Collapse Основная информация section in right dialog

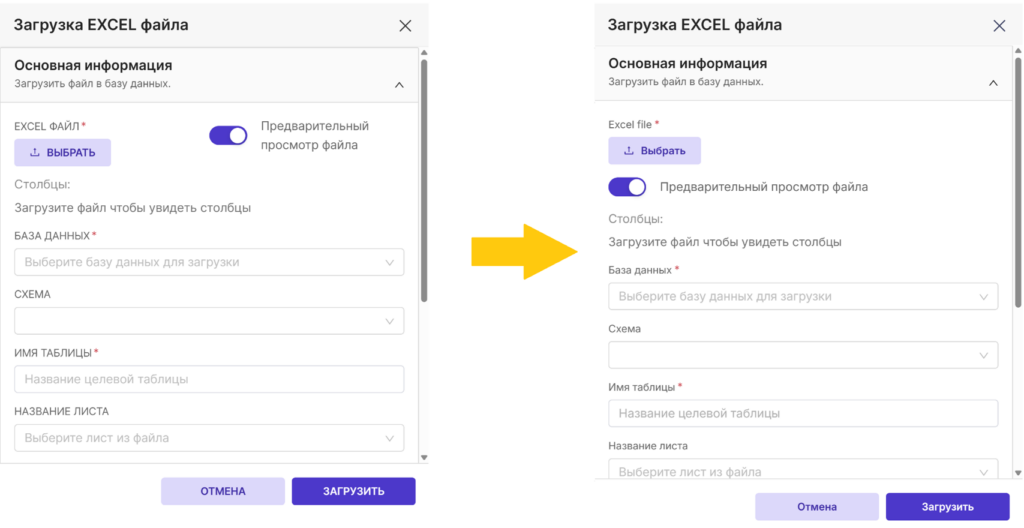point(993,83)
